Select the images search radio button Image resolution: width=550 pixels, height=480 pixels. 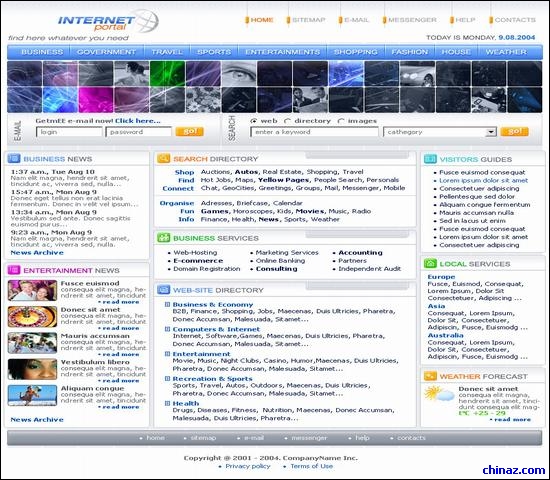tap(341, 121)
